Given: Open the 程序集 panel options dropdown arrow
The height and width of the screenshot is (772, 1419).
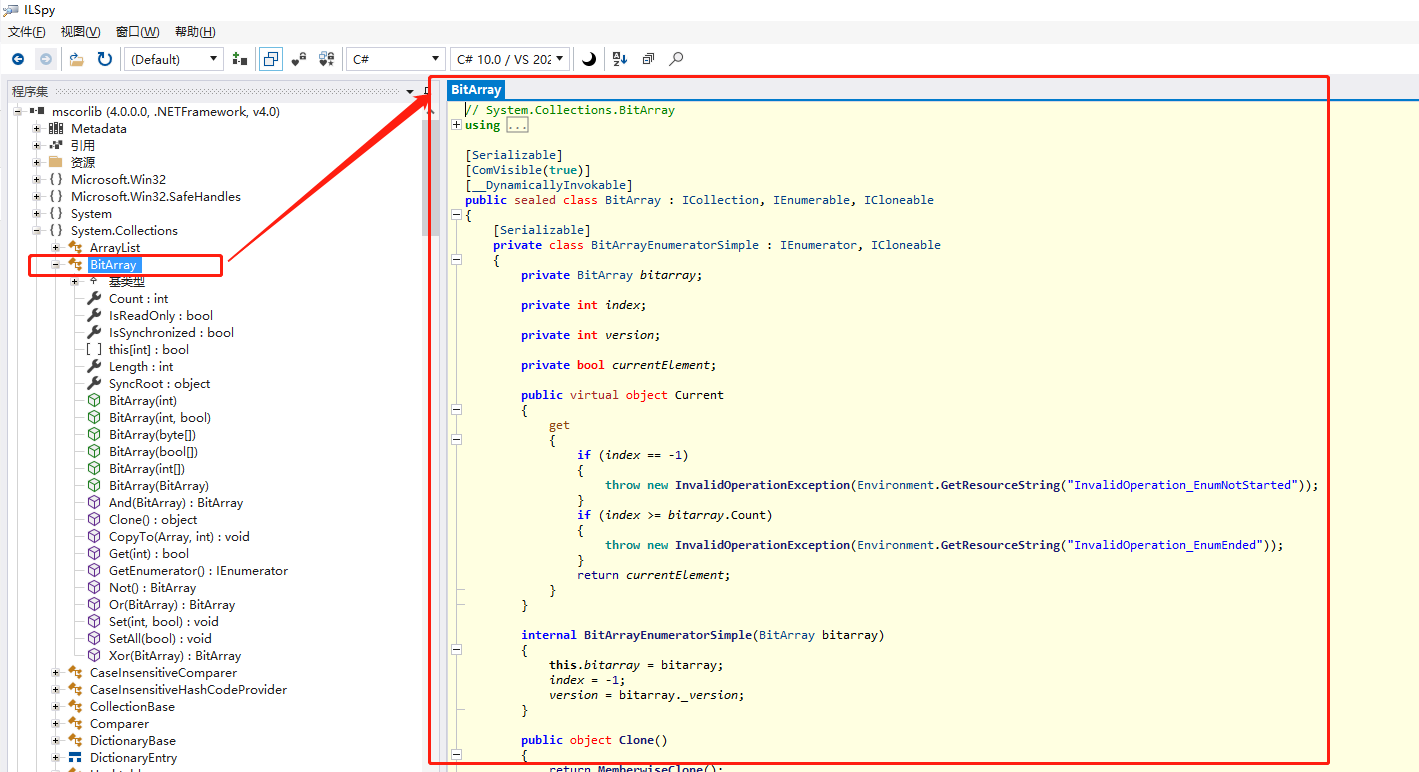Looking at the screenshot, I should coord(410,92).
